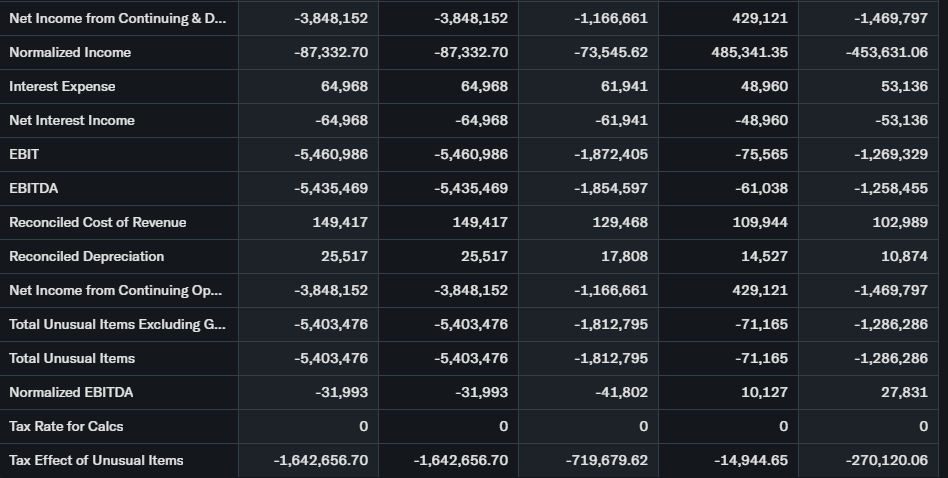This screenshot has height=478, width=948.
Task: Click the Reconciled Cost of Revenue value 129,468
Action: (x=620, y=222)
